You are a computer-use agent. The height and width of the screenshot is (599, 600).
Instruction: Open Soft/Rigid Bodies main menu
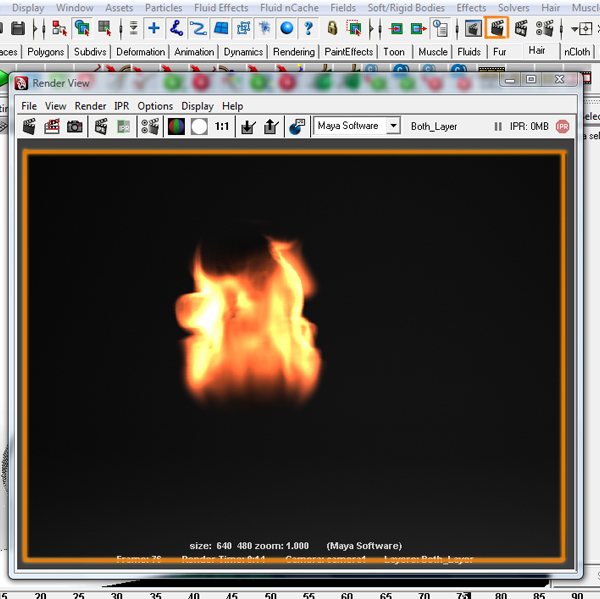pyautogui.click(x=406, y=8)
